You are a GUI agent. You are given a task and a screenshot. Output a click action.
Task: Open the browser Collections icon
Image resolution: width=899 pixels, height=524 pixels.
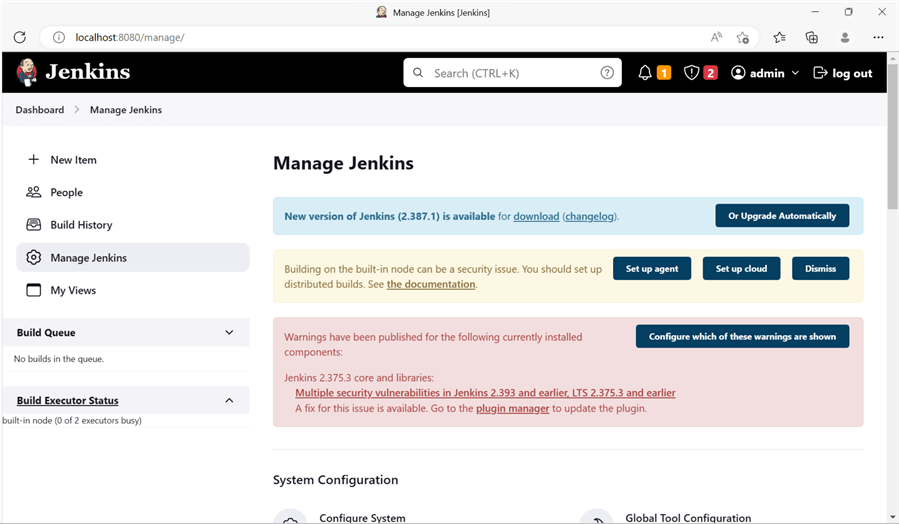pyautogui.click(x=812, y=37)
